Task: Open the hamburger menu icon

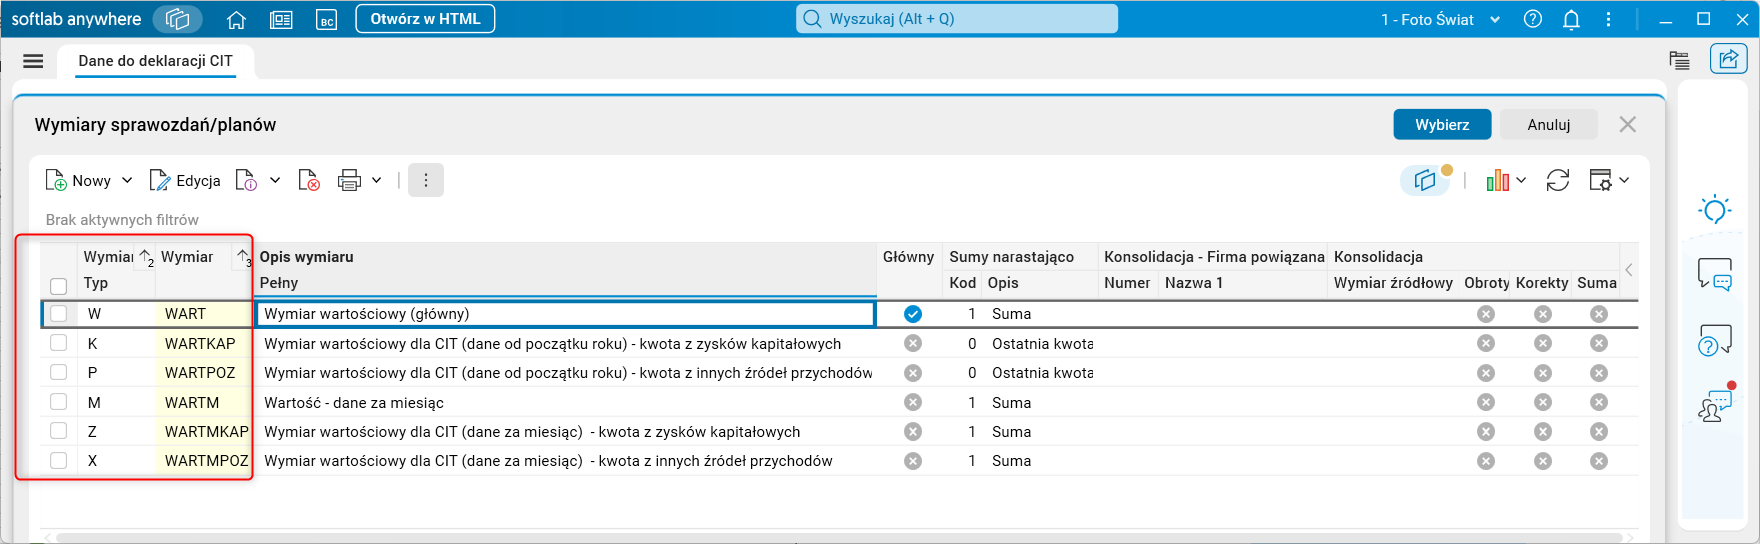Action: [x=33, y=61]
